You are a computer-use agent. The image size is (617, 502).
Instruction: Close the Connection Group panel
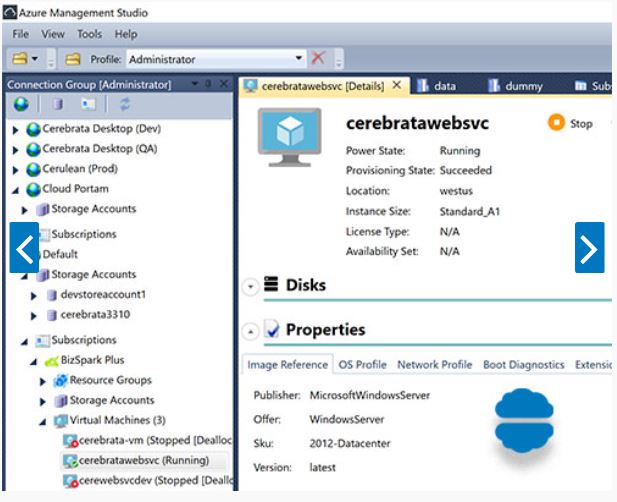pyautogui.click(x=224, y=84)
